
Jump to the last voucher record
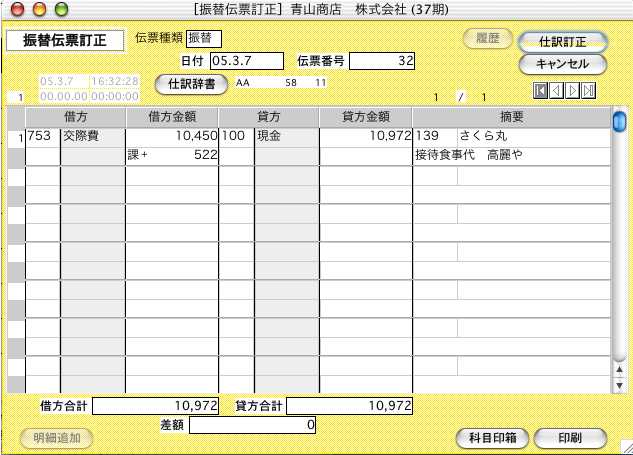point(589,91)
